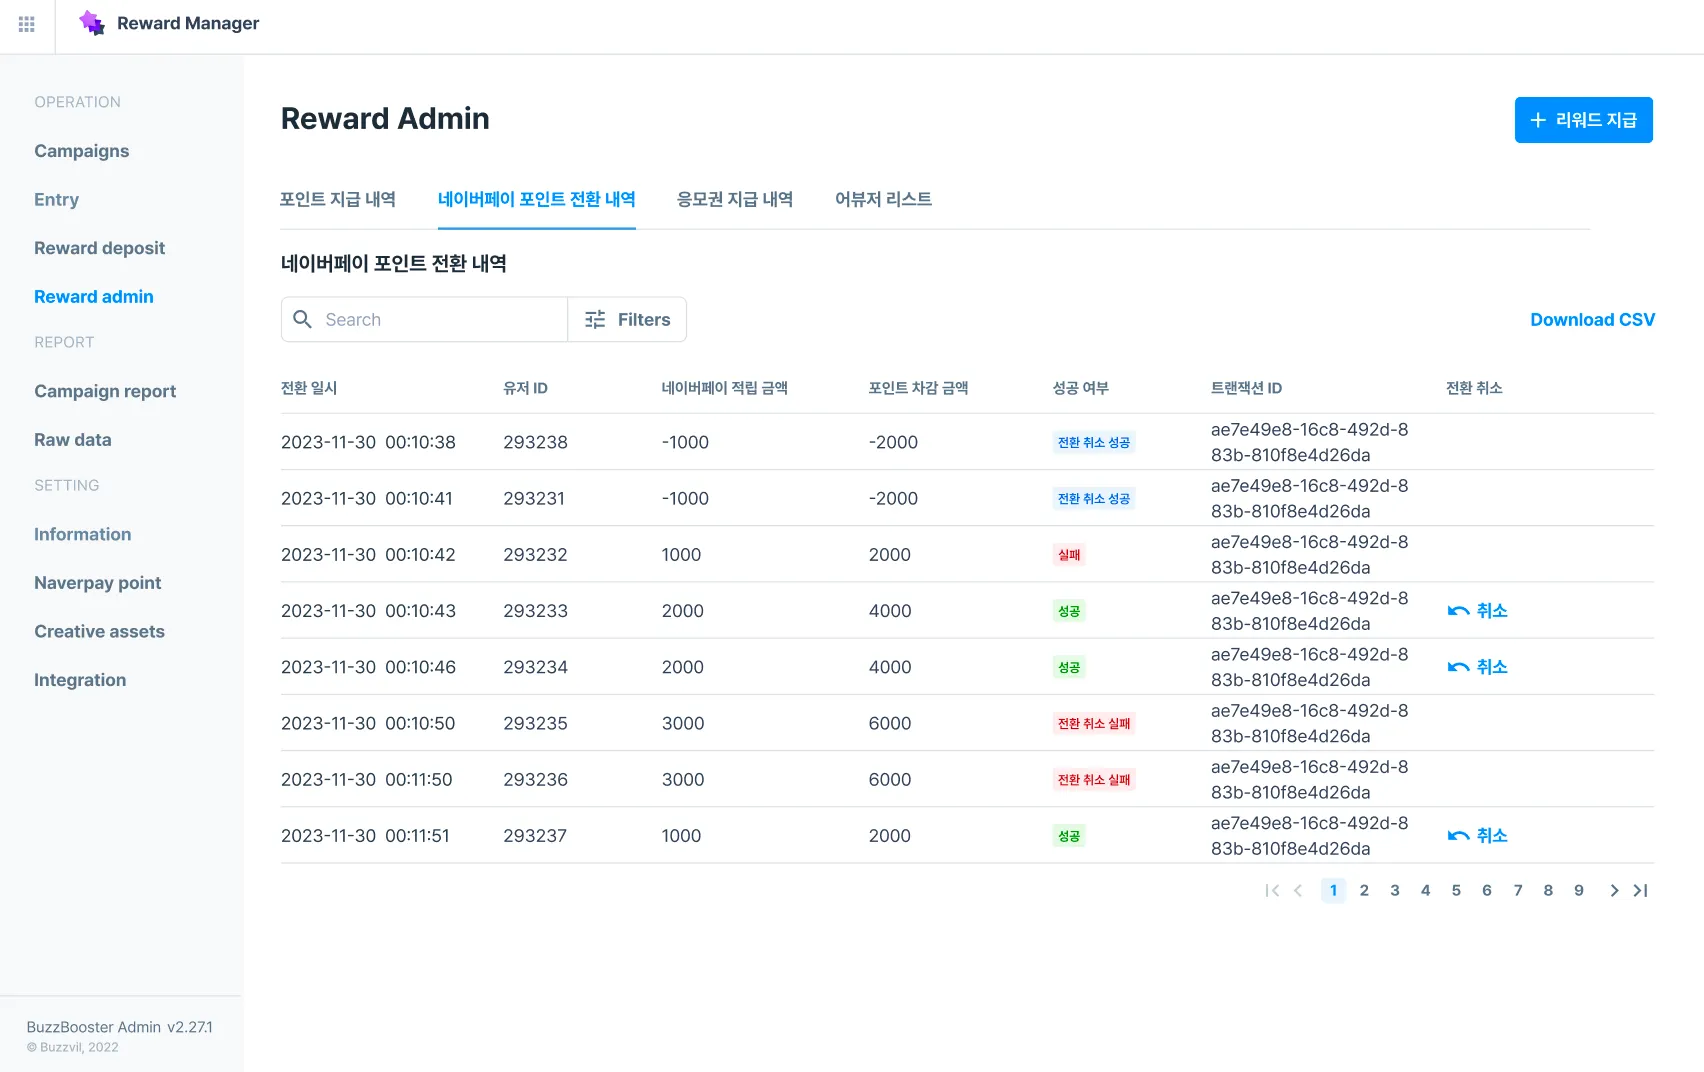The image size is (1704, 1072).
Task: Download the table as CSV
Action: [x=1592, y=319]
